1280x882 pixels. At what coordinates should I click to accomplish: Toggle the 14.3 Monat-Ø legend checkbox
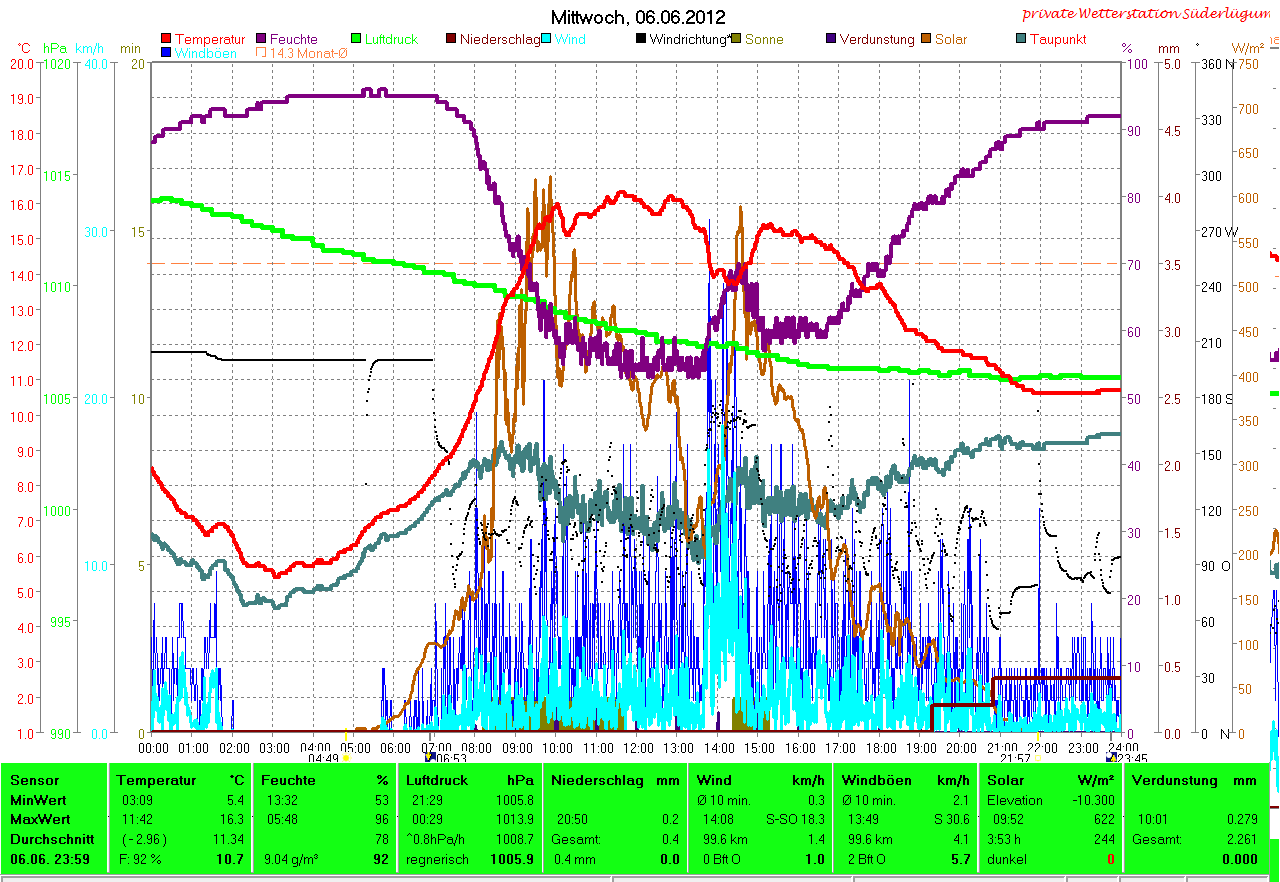pos(262,53)
